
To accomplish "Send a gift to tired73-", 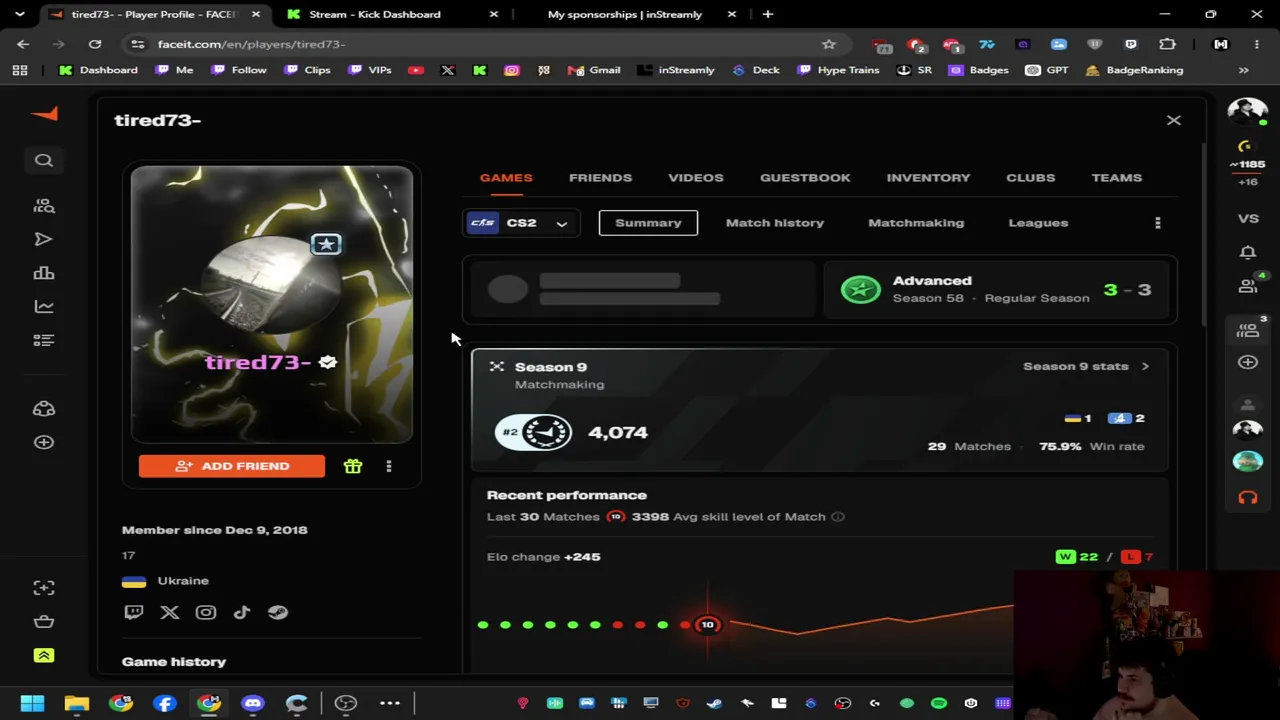I will click(352, 466).
